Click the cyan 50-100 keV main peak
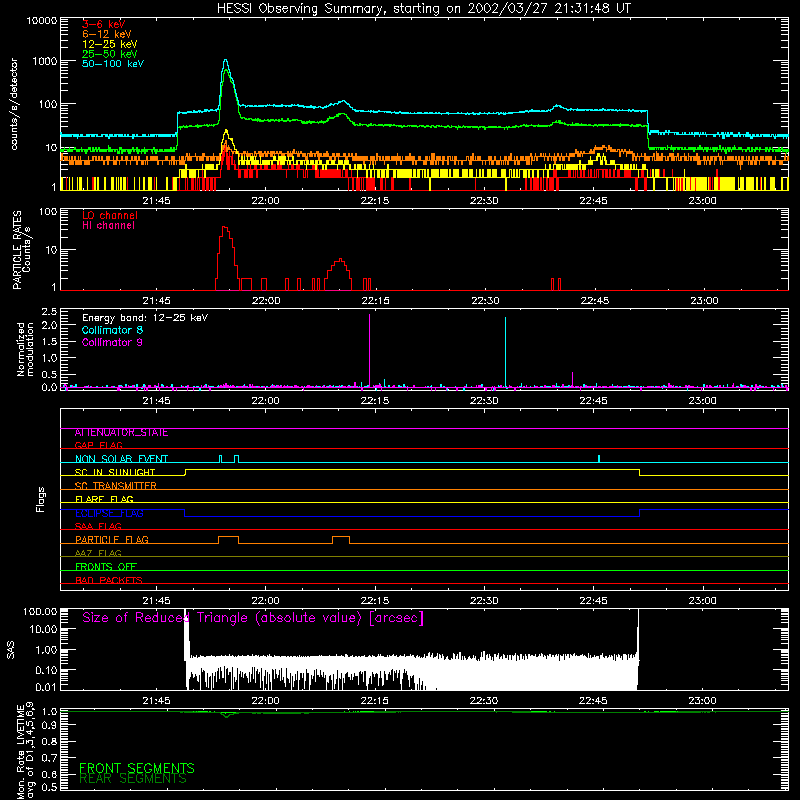Image resolution: width=800 pixels, height=800 pixels. coord(226,61)
